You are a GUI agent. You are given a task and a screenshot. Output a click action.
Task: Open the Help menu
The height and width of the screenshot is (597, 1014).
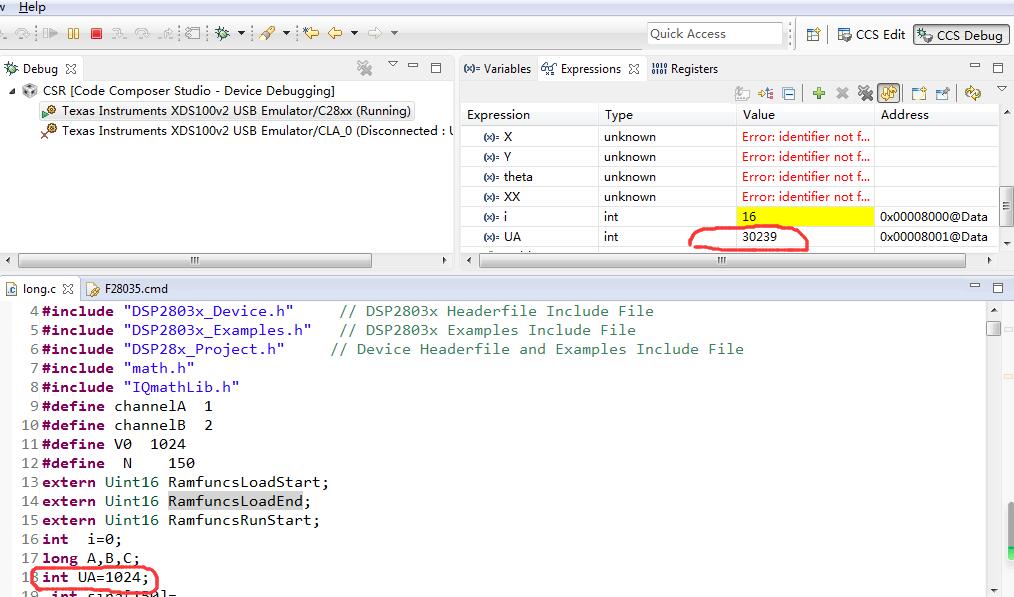coord(32,7)
